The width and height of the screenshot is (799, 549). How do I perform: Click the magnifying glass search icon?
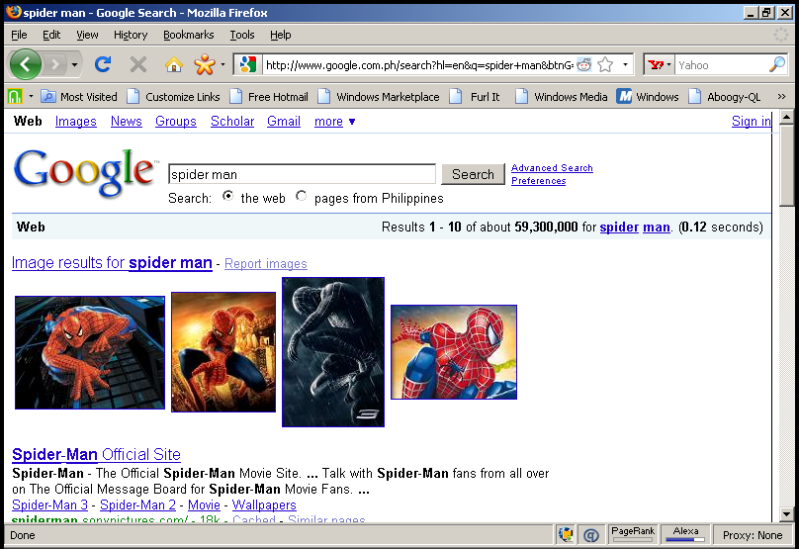pos(777,64)
